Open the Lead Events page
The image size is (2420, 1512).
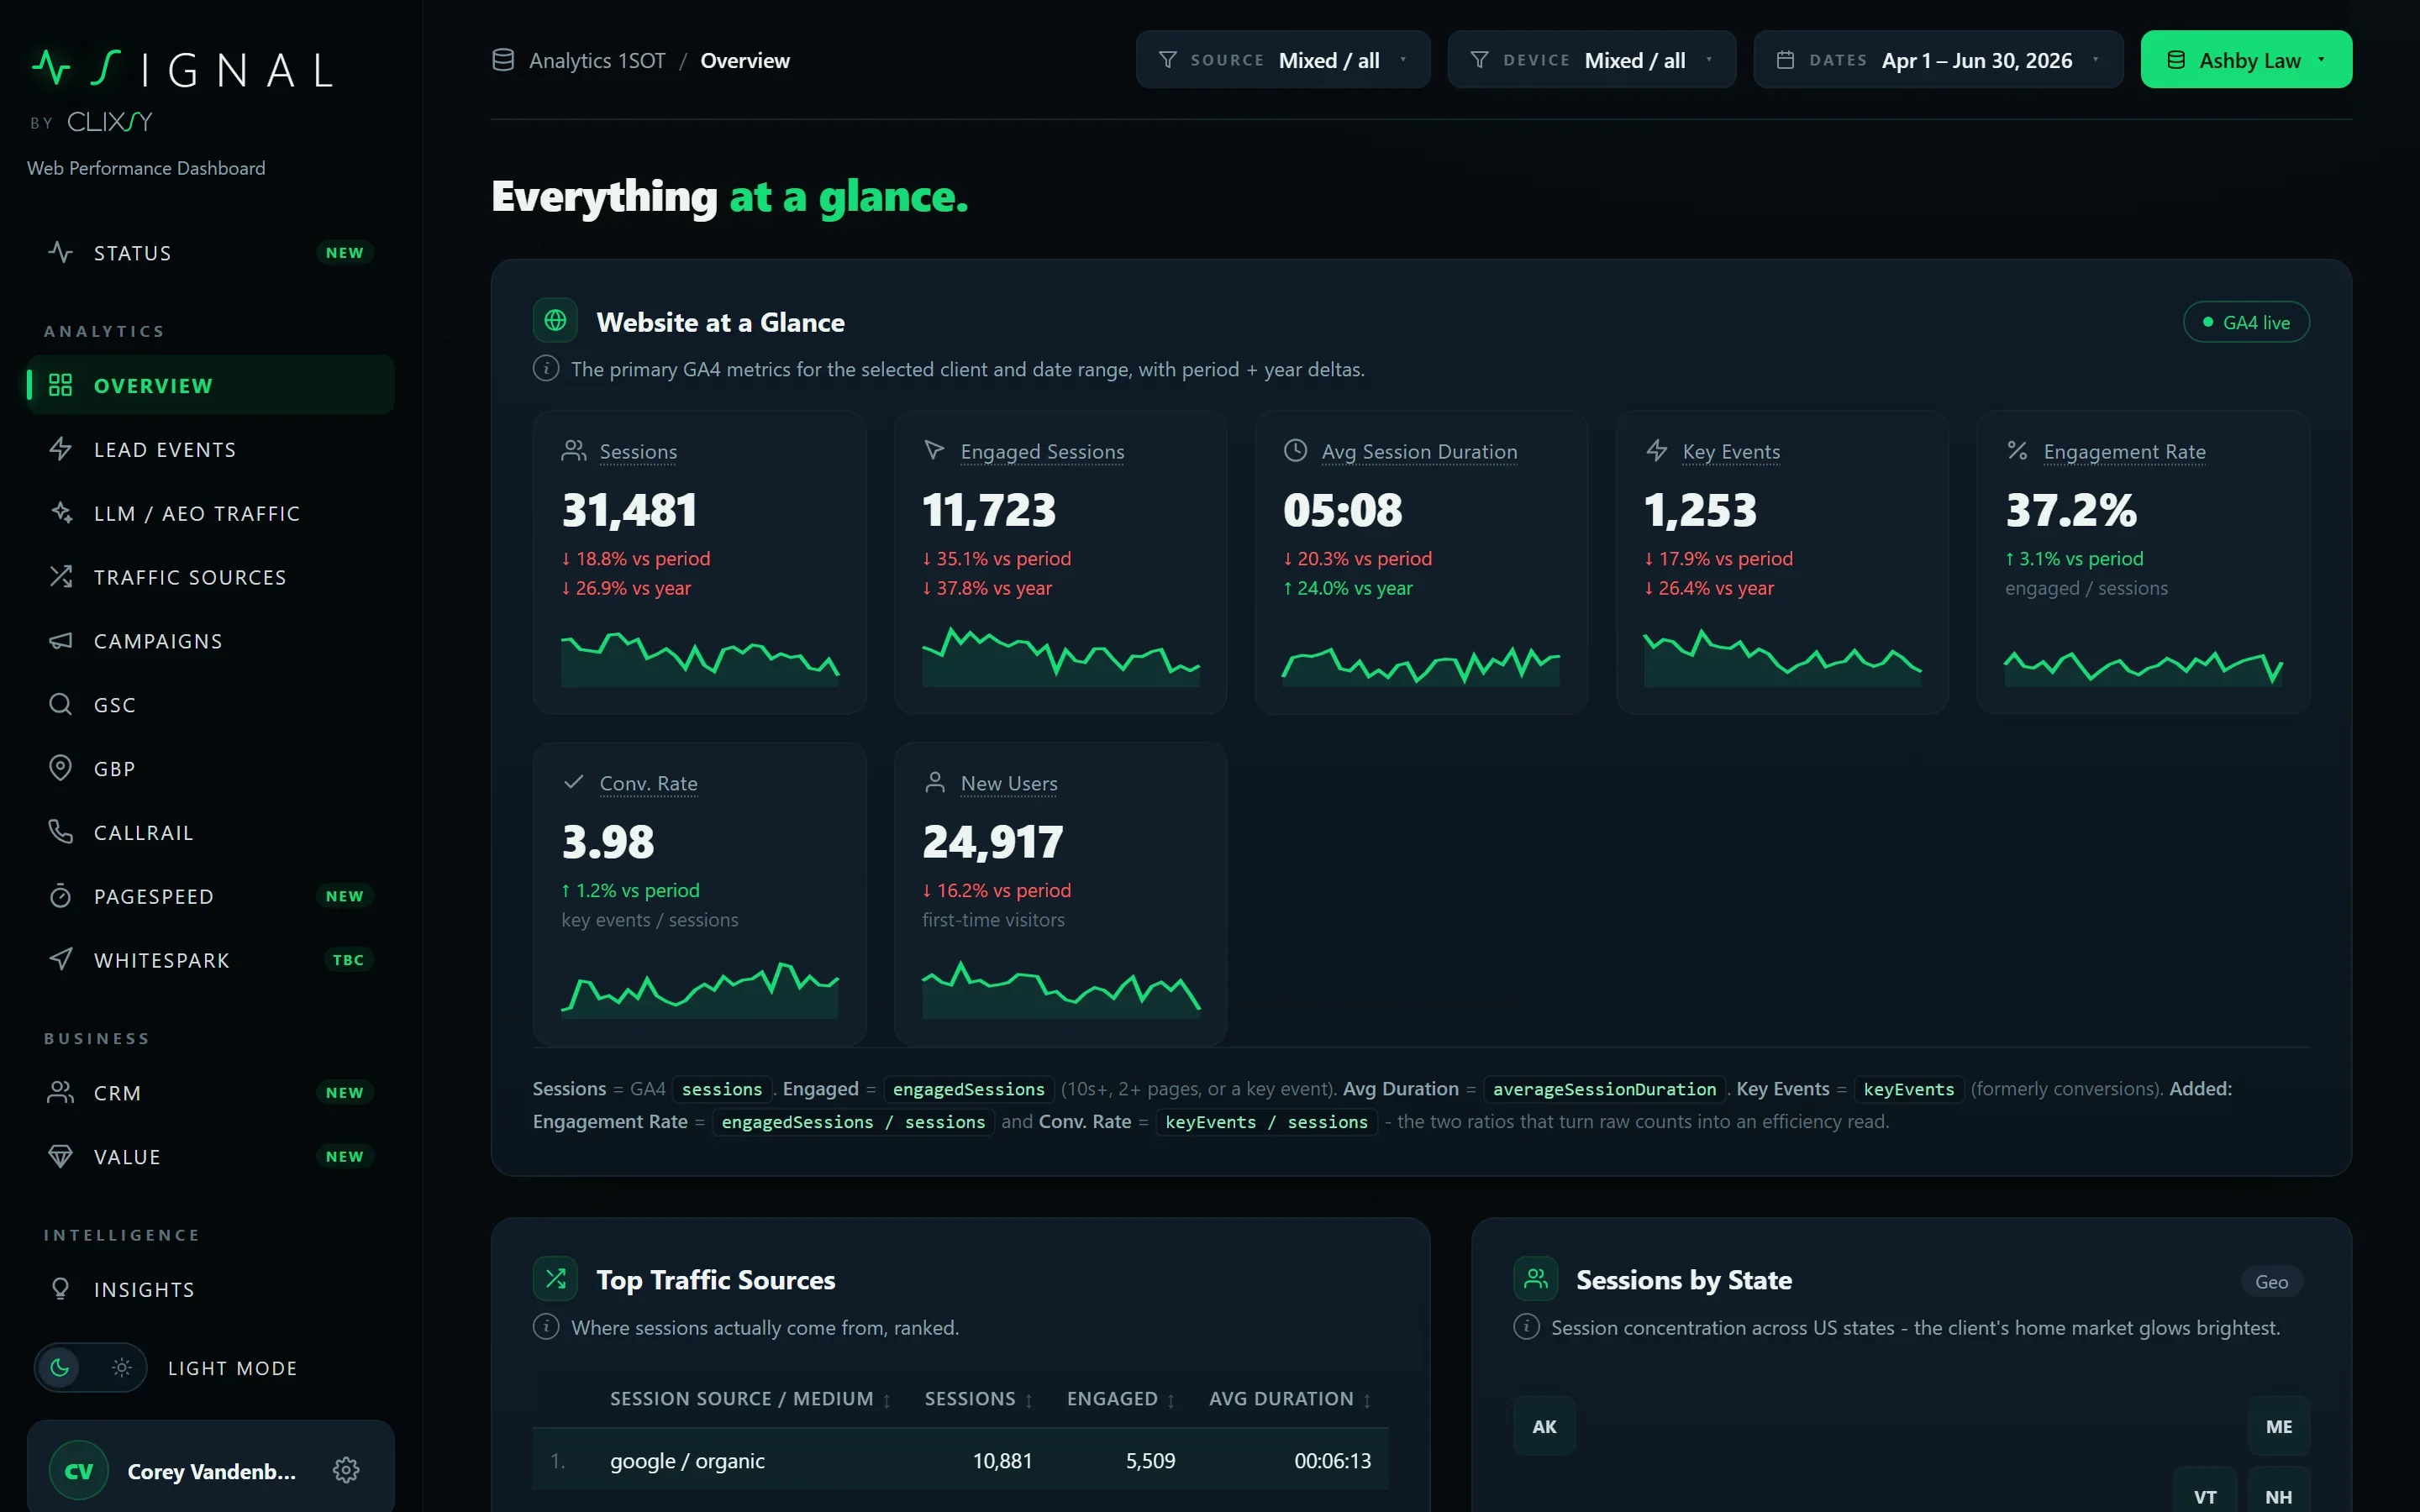[x=211, y=449]
